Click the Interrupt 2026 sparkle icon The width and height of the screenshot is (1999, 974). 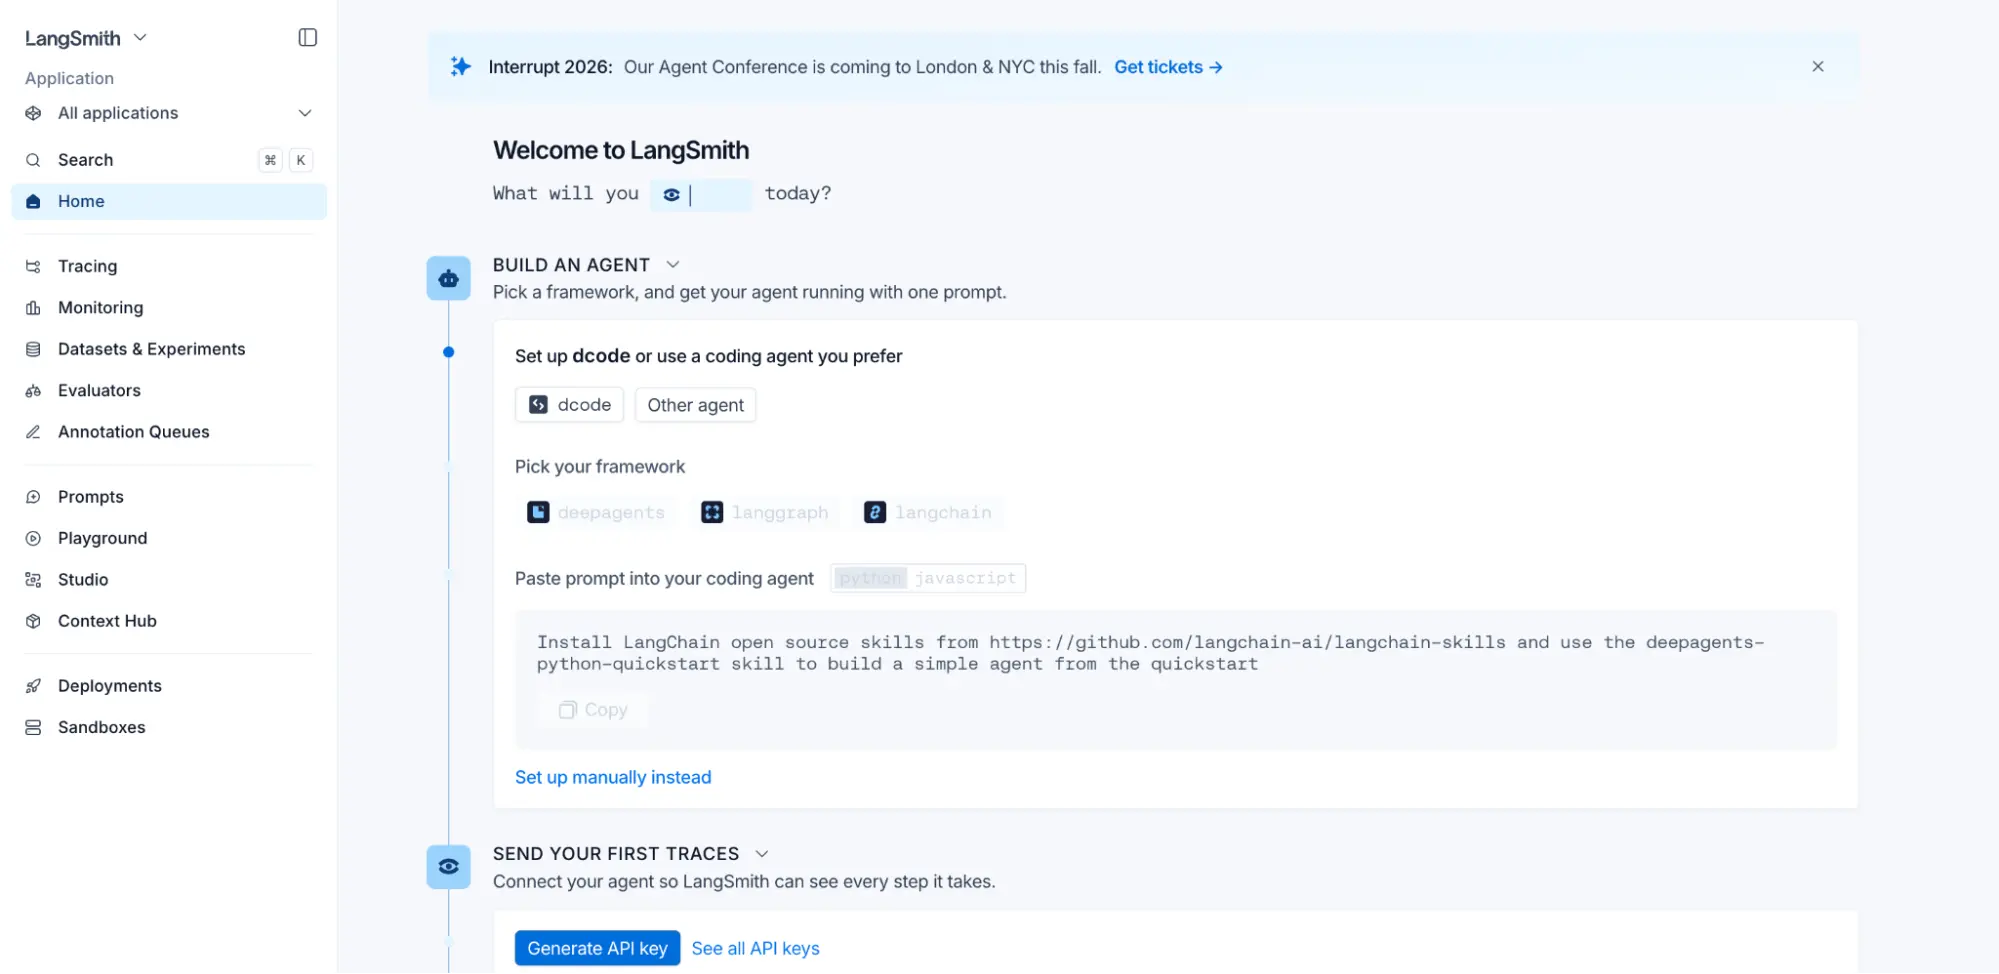coord(460,67)
